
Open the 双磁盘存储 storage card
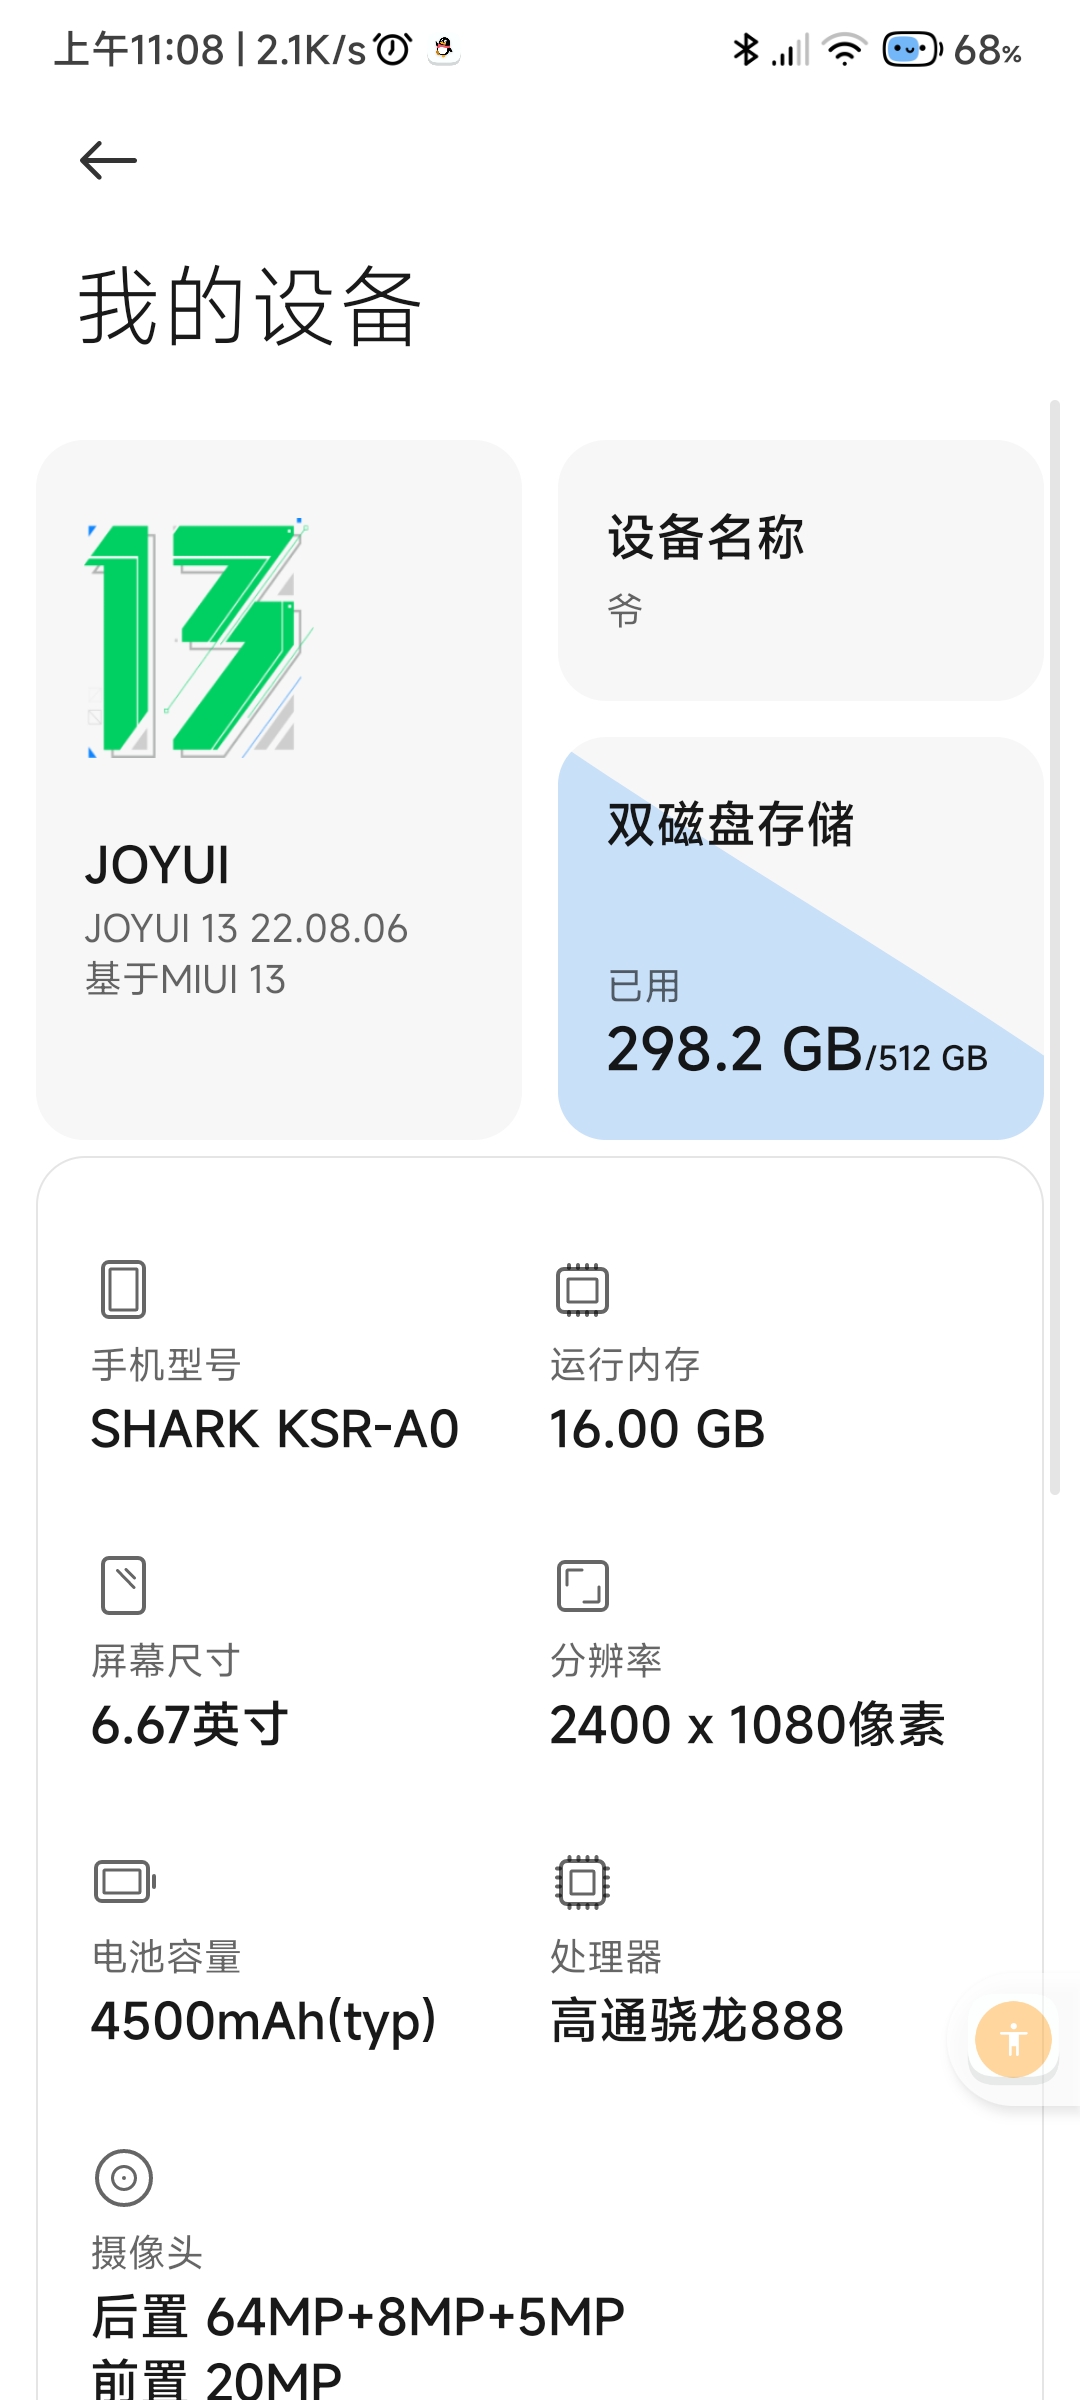(800, 938)
